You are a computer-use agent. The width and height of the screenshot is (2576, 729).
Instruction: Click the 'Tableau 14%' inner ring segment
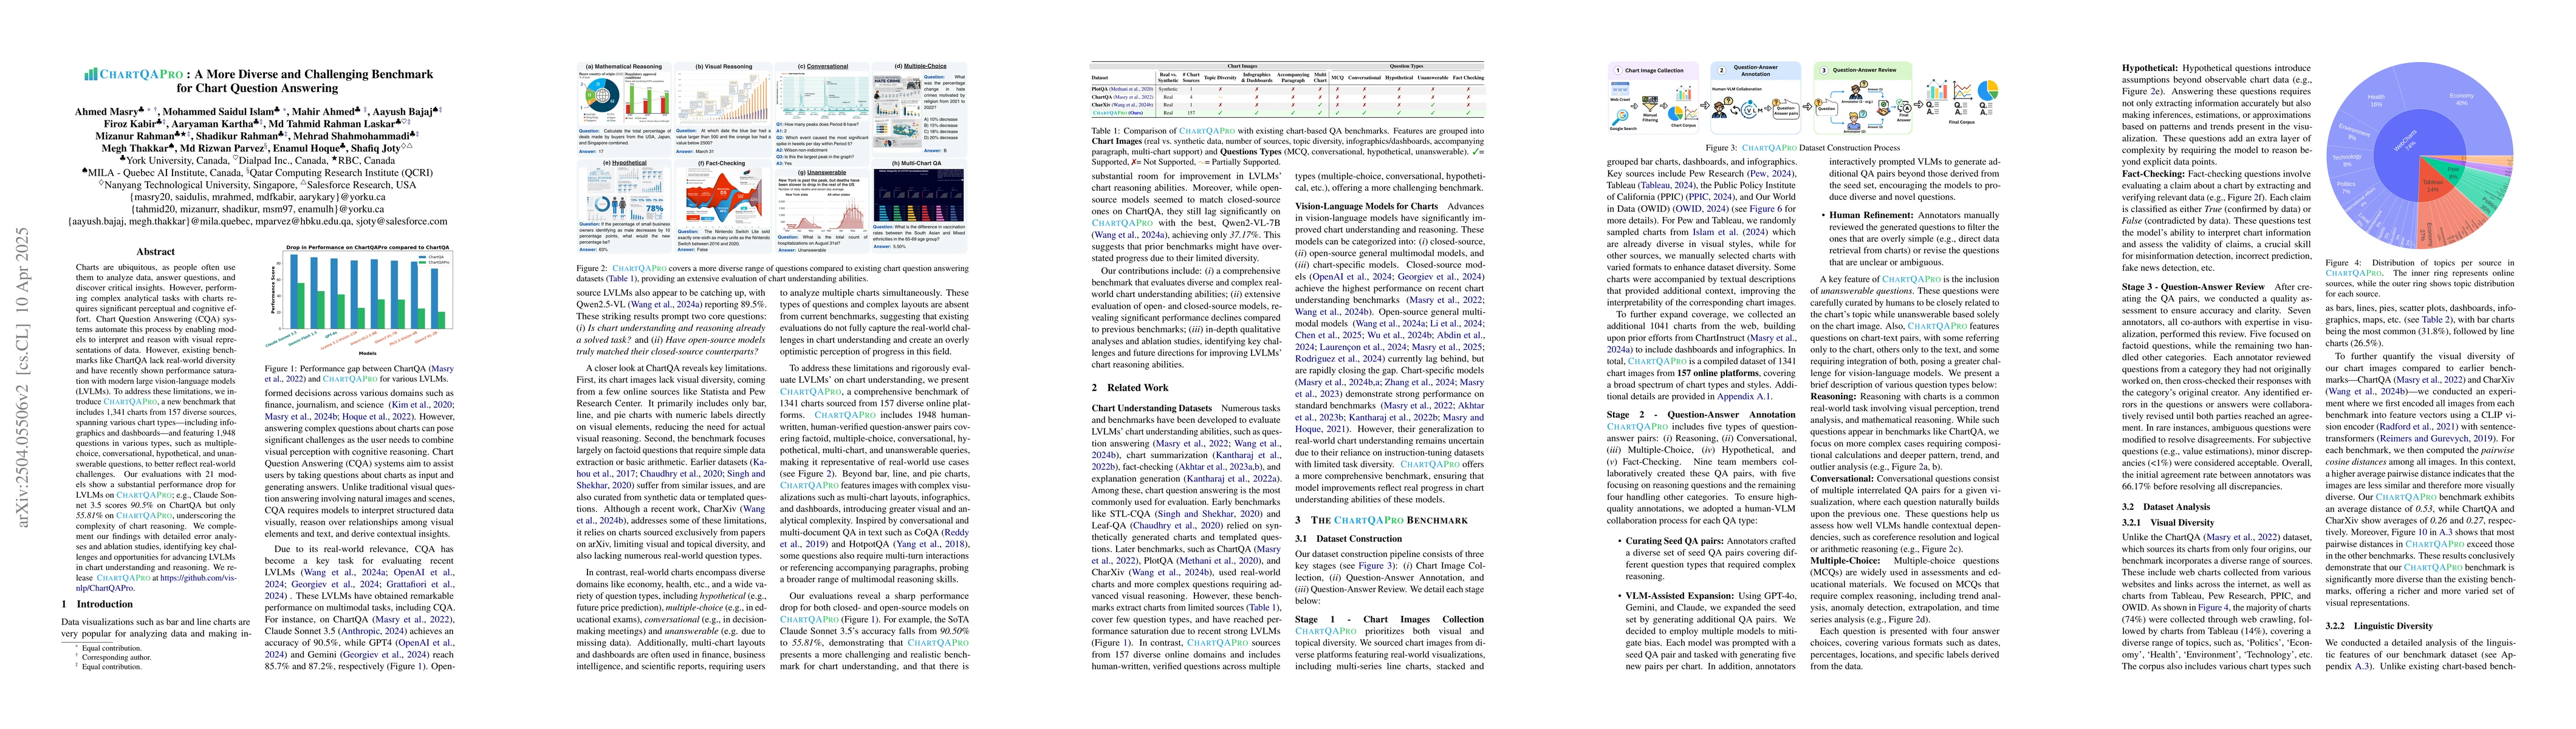tap(2433, 186)
